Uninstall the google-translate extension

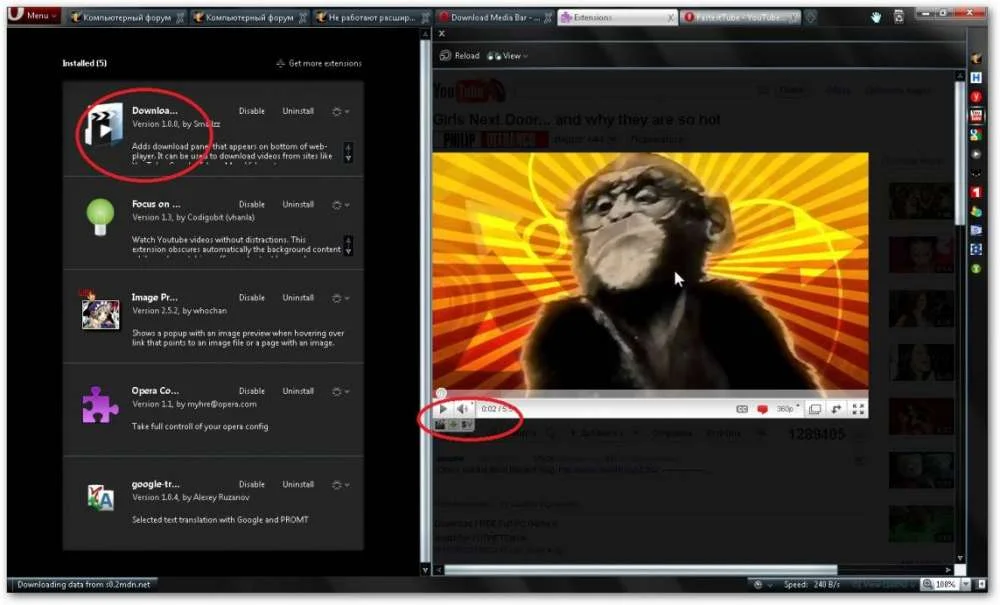(x=298, y=485)
